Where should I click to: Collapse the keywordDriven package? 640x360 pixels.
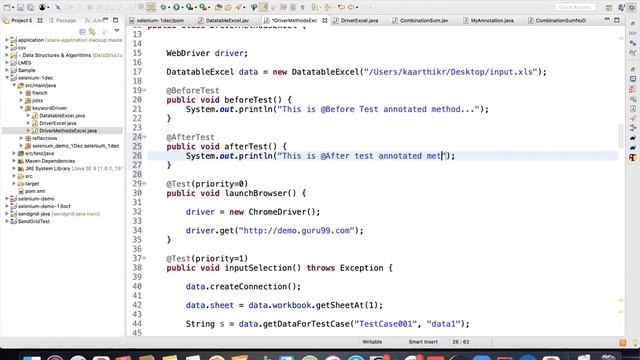tap(22, 108)
